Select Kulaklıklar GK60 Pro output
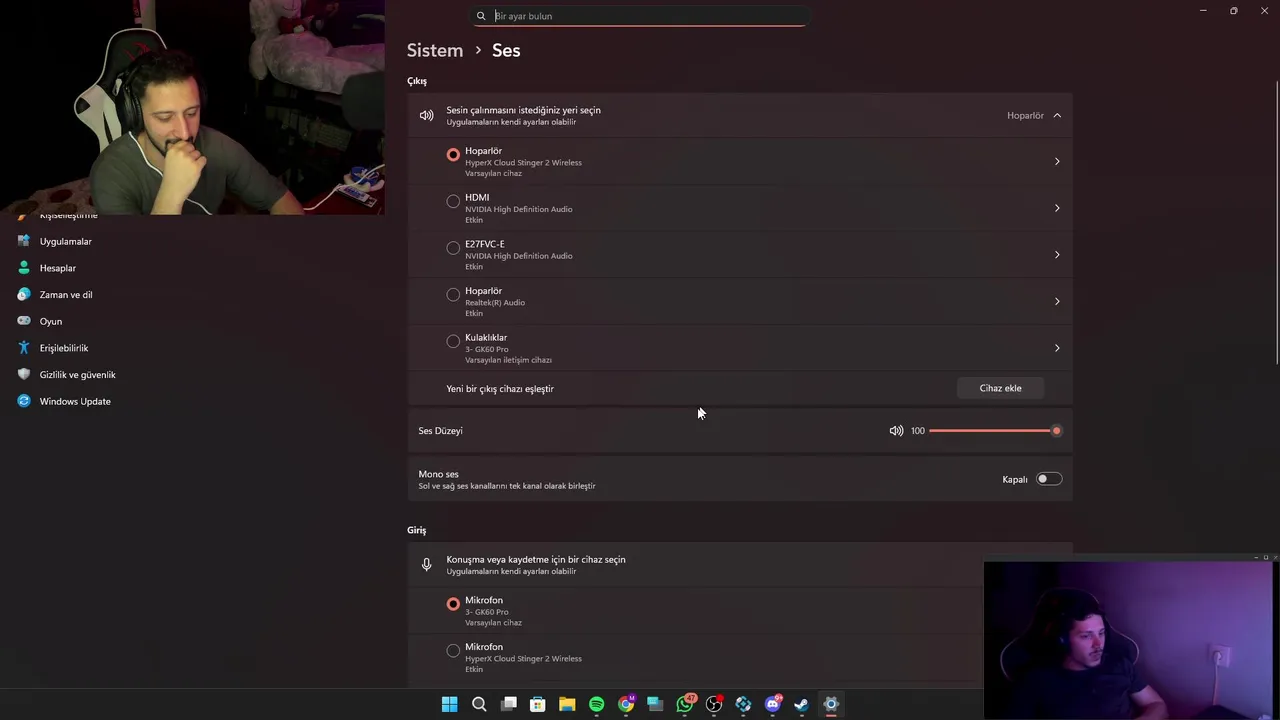Image resolution: width=1280 pixels, height=720 pixels. click(453, 341)
